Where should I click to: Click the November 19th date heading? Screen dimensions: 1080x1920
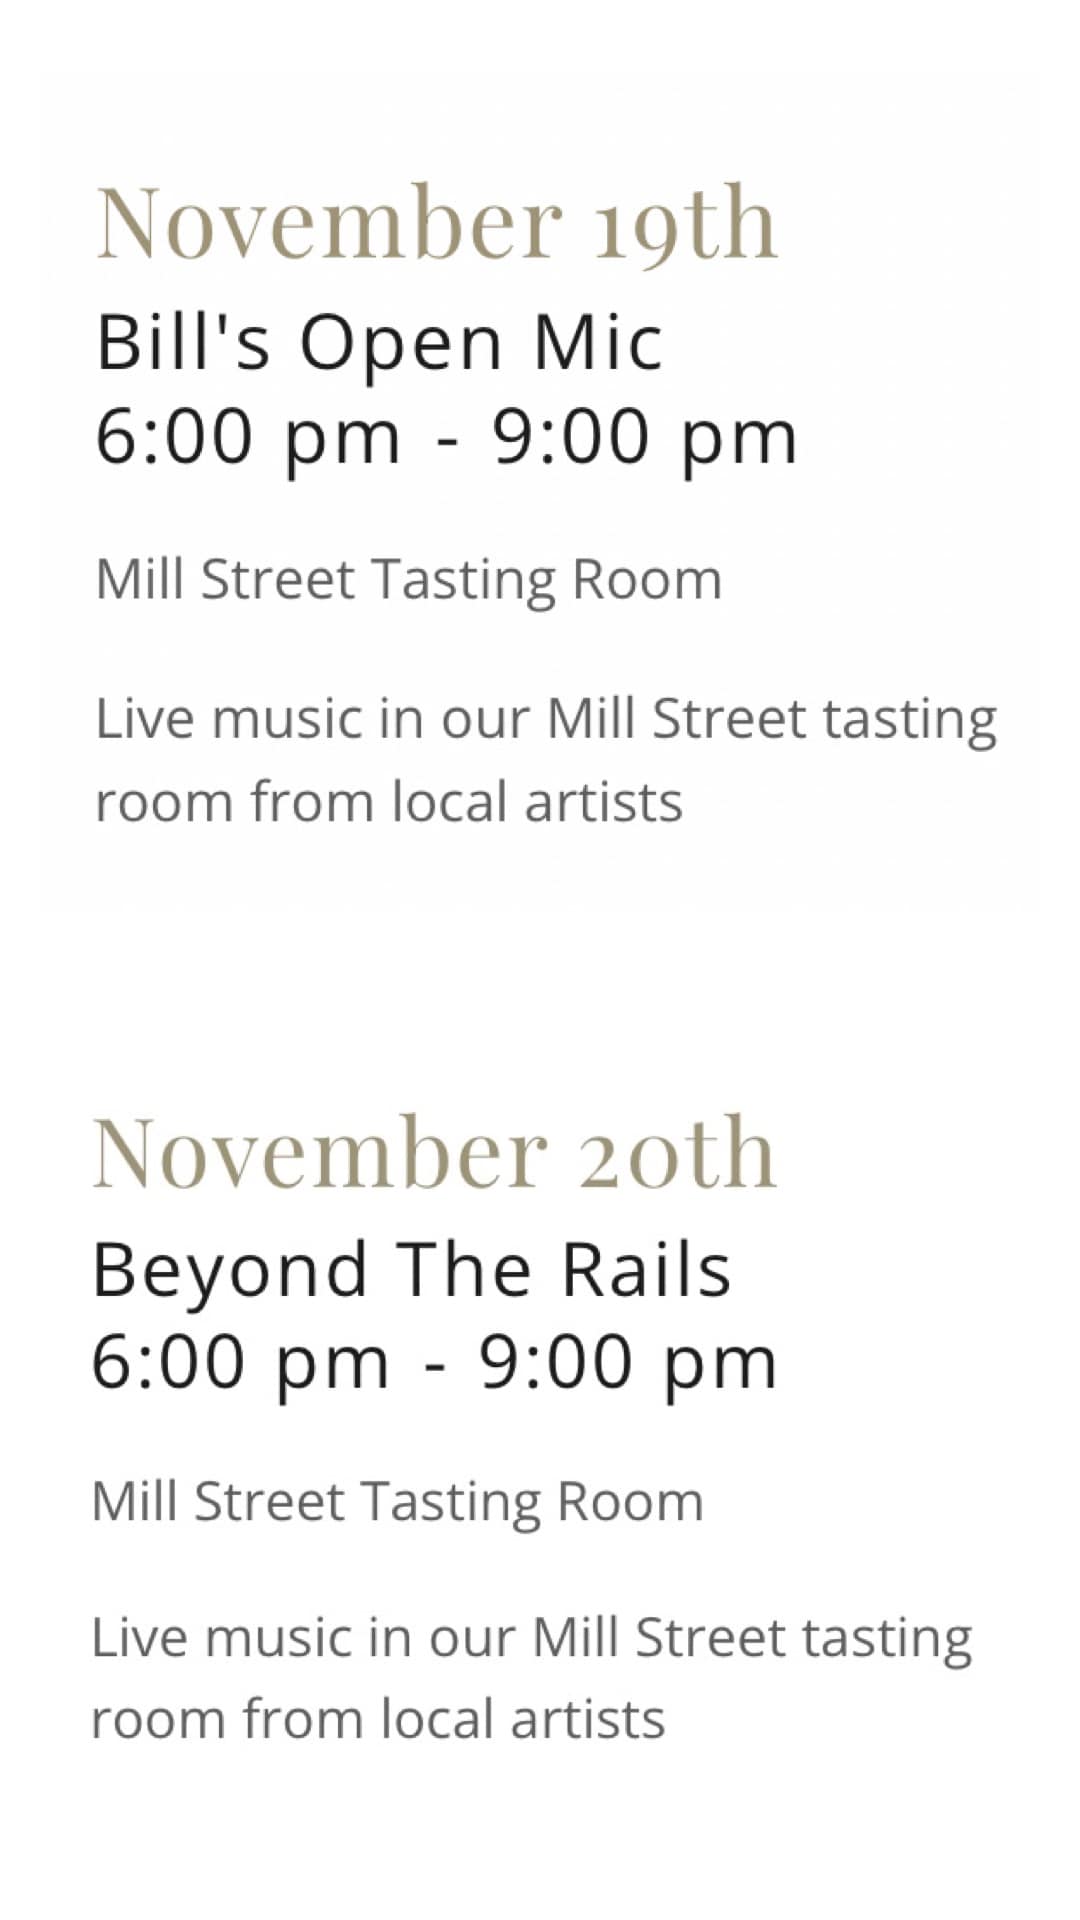[436, 223]
